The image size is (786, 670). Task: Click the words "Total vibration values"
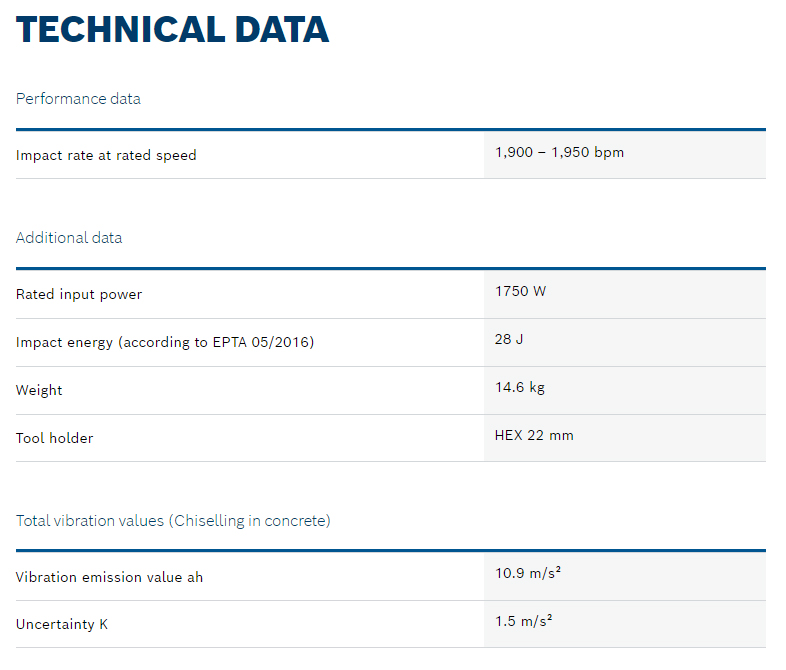pyautogui.click(x=90, y=521)
